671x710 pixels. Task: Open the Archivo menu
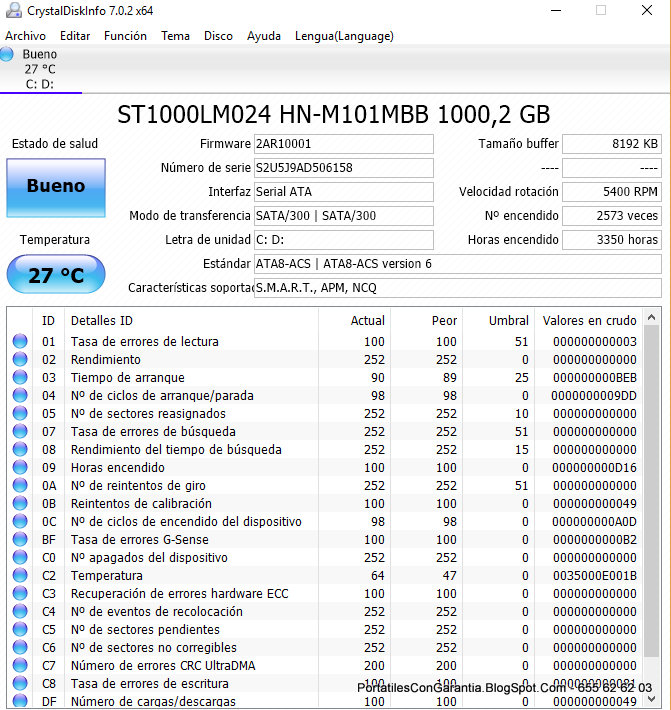click(x=25, y=36)
